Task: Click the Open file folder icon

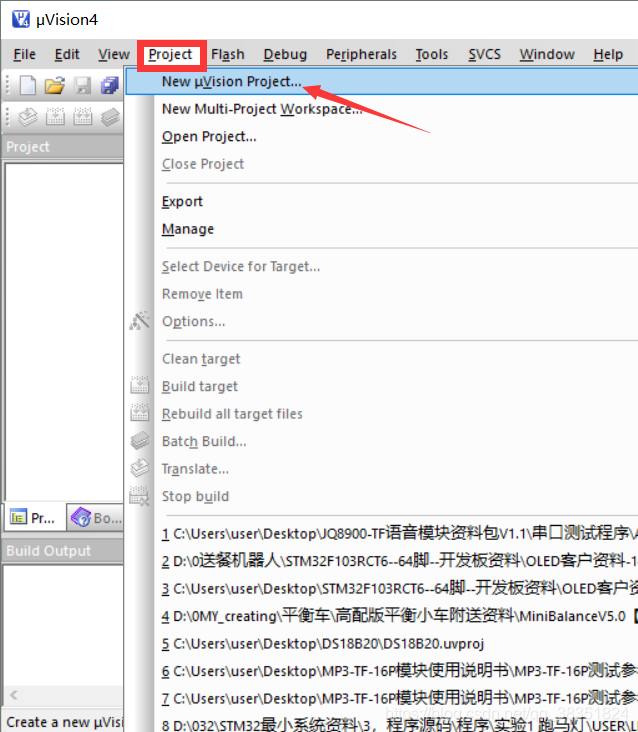Action: coord(55,85)
